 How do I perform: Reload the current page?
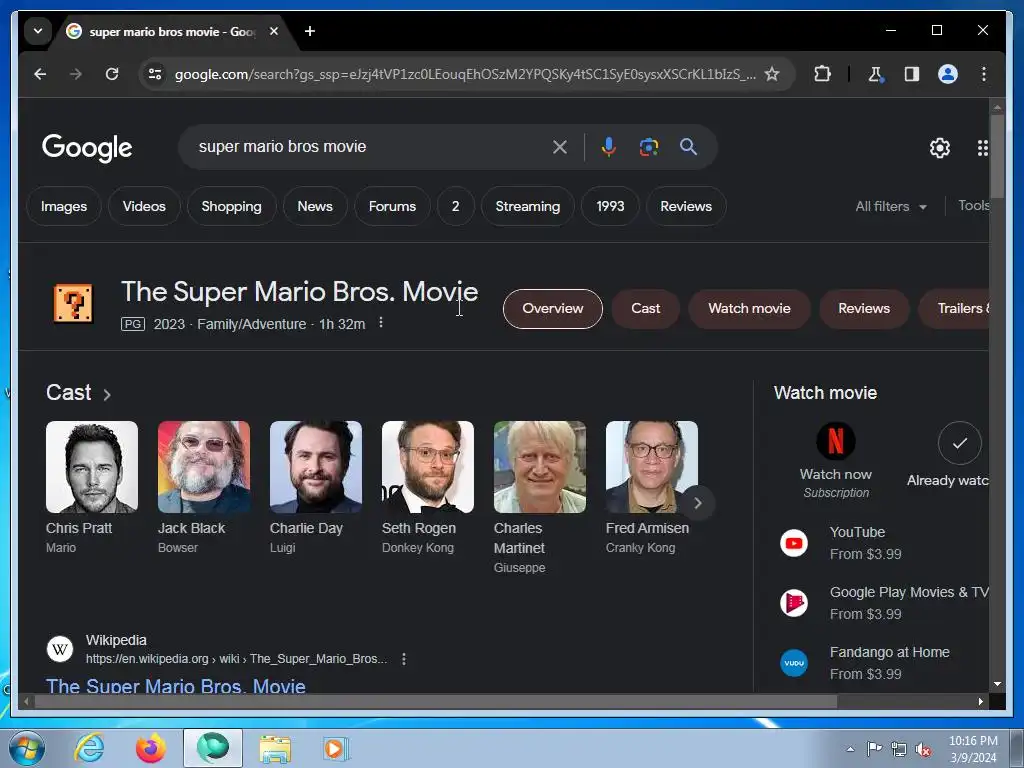(112, 74)
